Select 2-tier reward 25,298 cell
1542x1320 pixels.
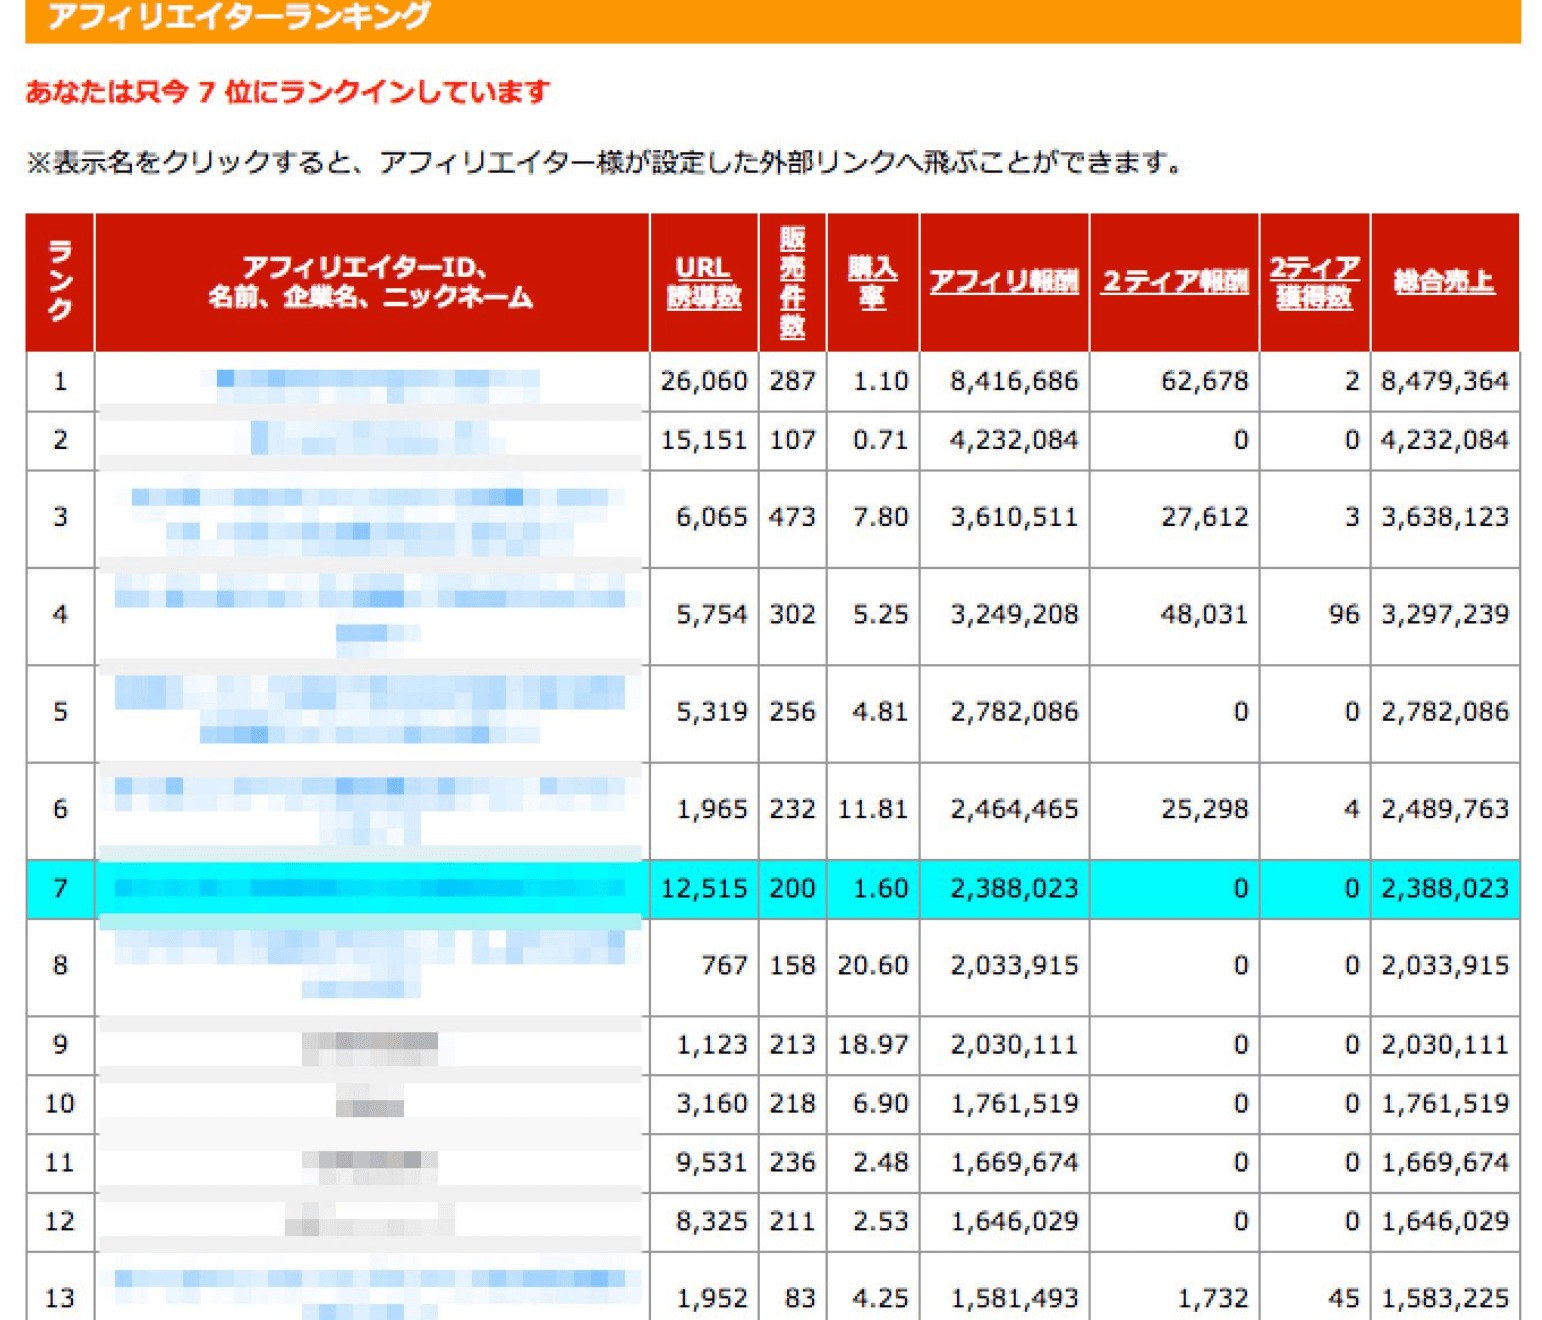tap(1175, 808)
